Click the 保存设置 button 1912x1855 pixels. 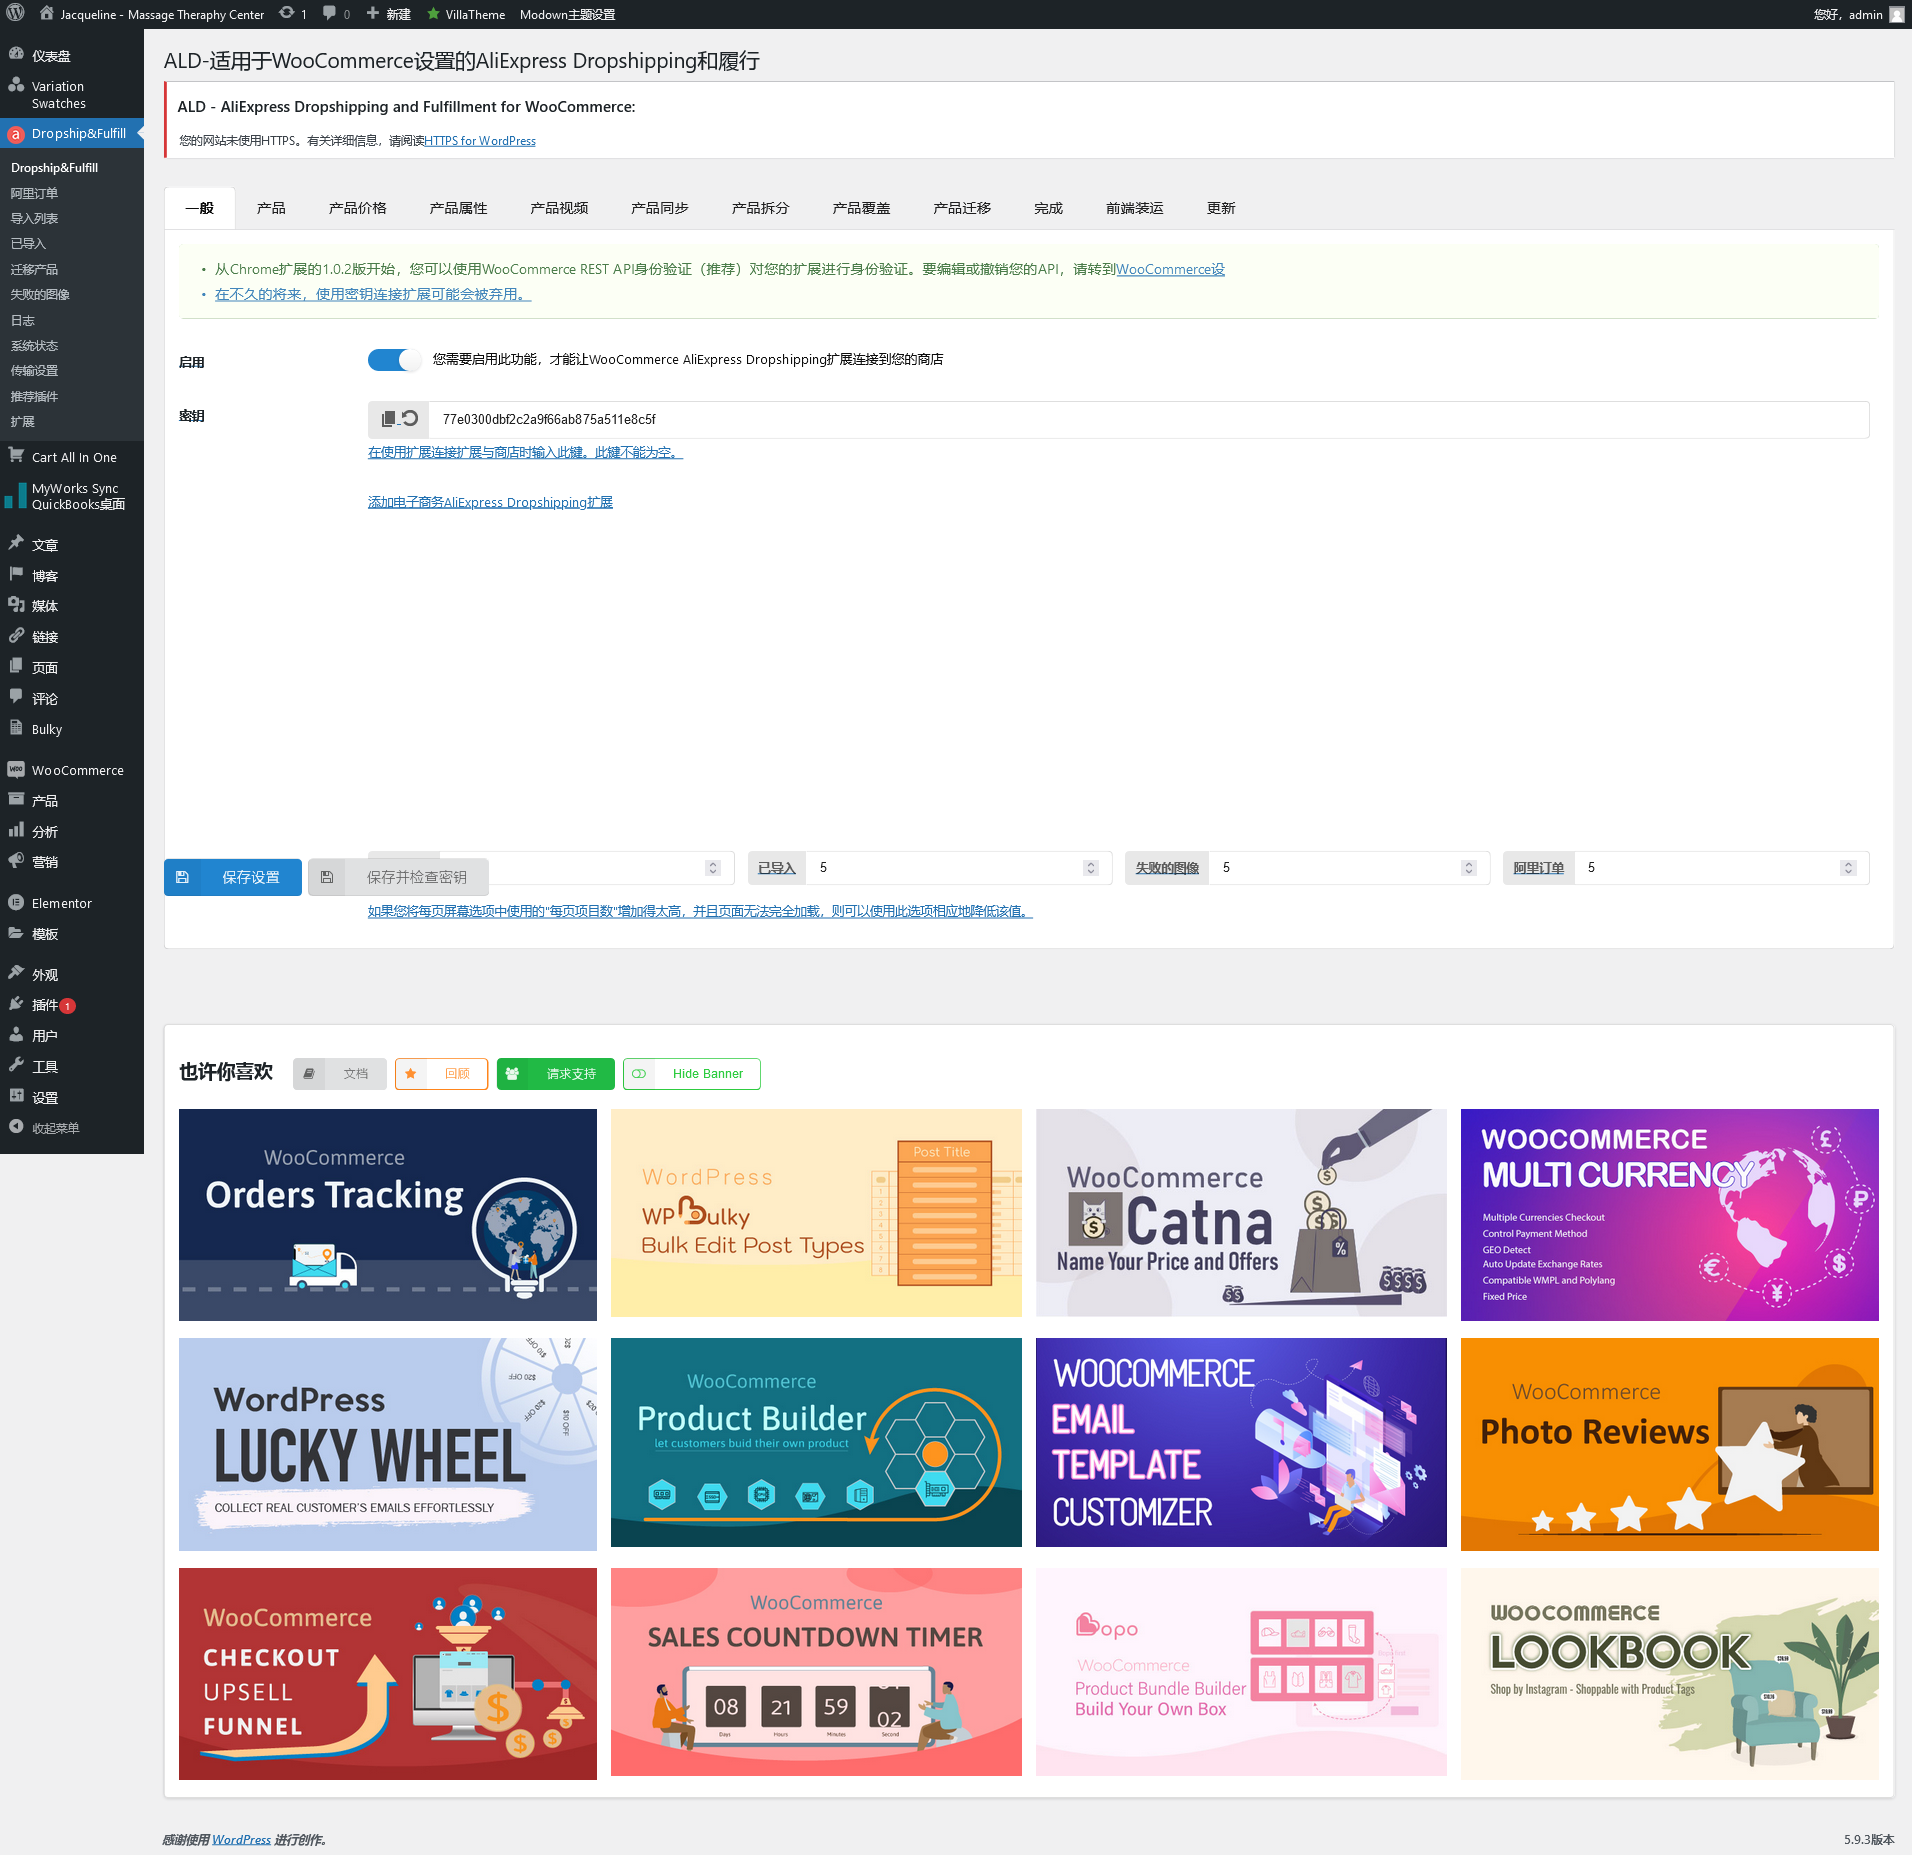coord(233,877)
